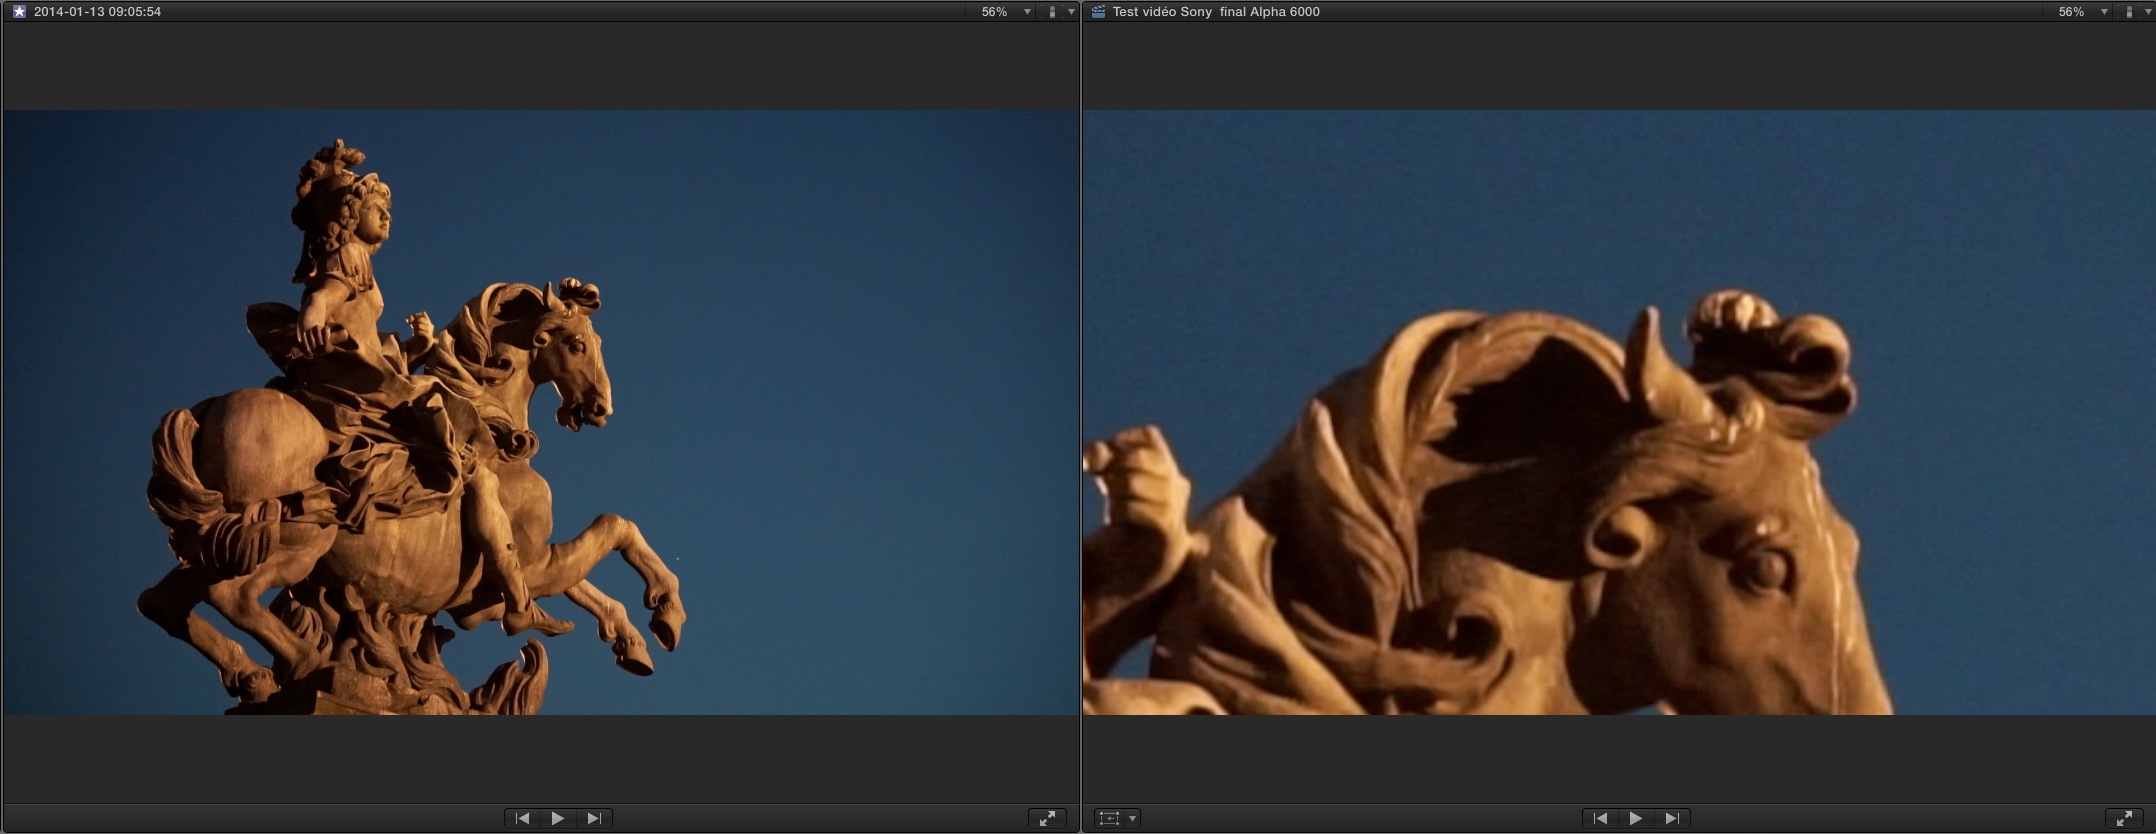Jump to previous edit in left event viewer
This screenshot has height=834, width=2156.
[522, 818]
